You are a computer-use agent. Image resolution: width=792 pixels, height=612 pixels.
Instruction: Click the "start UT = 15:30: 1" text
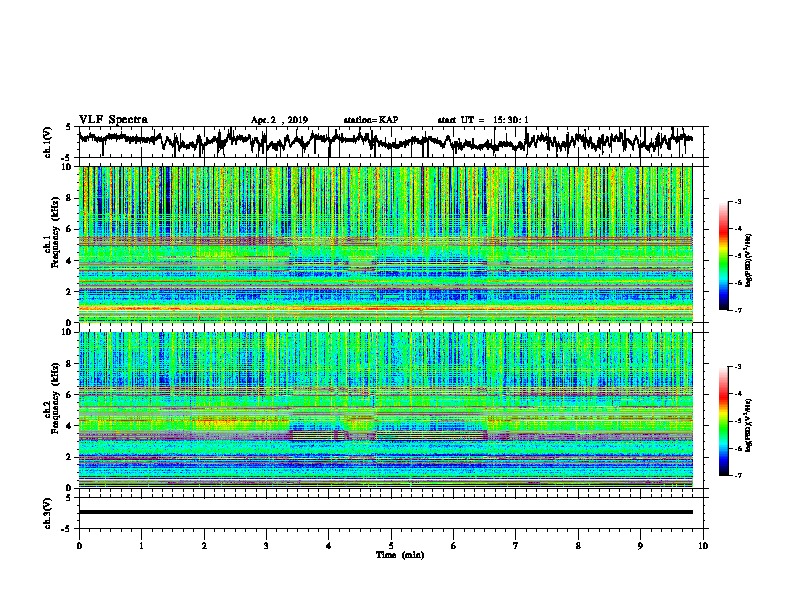483,120
